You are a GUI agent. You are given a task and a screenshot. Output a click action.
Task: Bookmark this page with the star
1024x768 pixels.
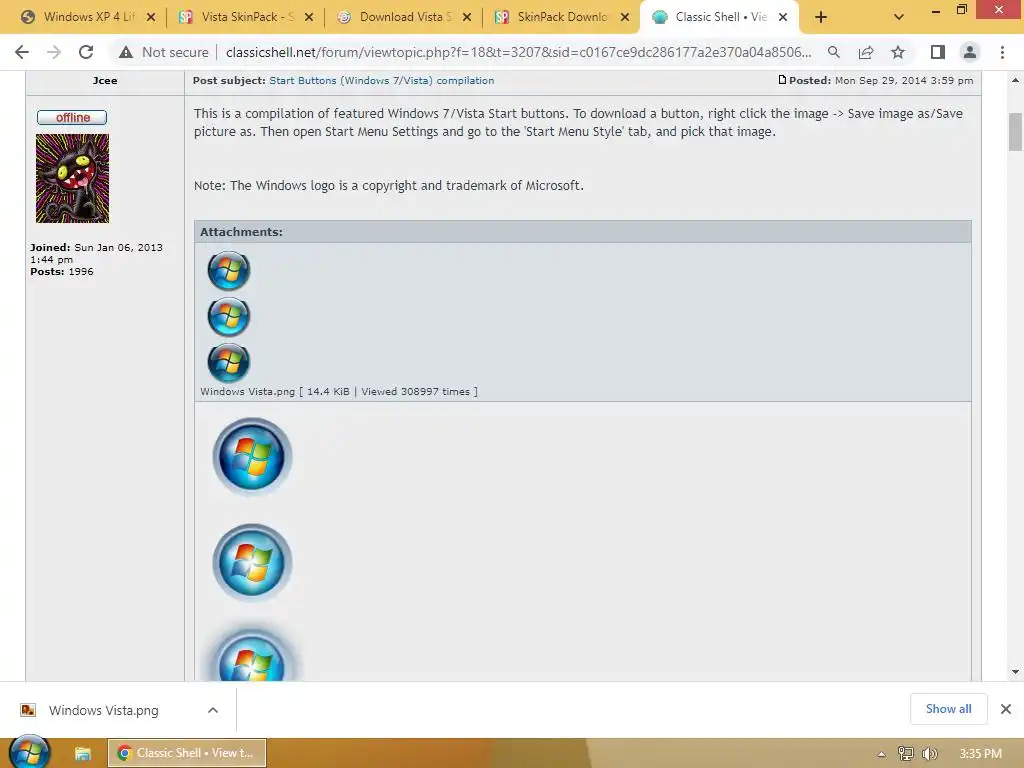click(x=898, y=52)
